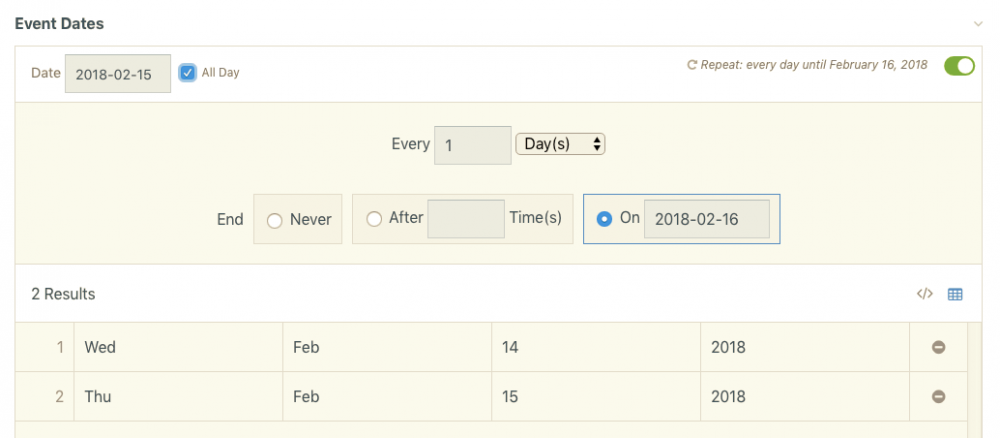Click the start Date field 2018-02-15
Viewport: 1000px width, 438px height.
(x=117, y=74)
